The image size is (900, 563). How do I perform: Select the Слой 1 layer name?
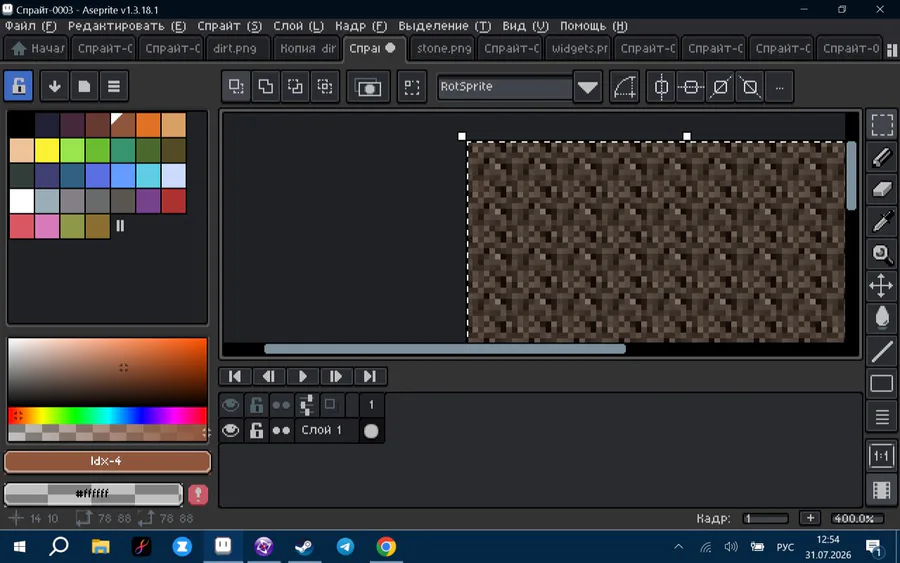click(x=321, y=430)
